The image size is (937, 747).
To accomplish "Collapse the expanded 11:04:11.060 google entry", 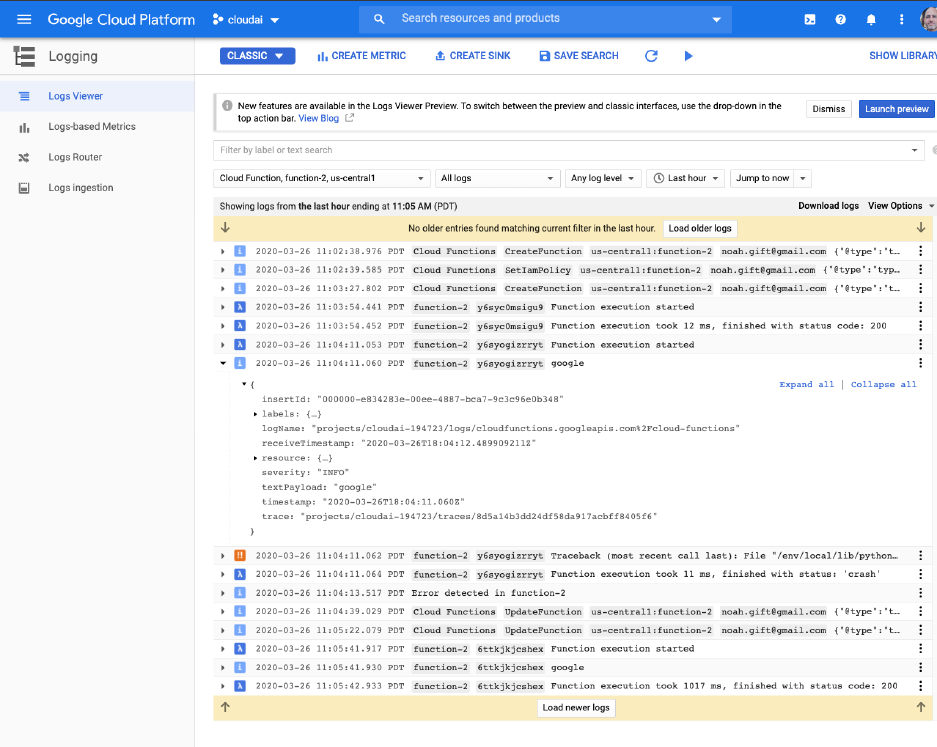I will 223,363.
